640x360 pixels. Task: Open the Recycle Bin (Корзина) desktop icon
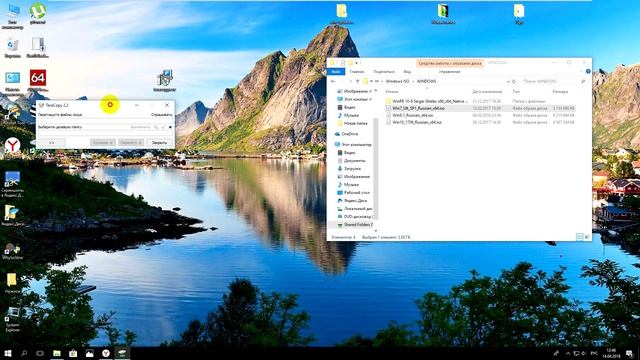(12, 47)
